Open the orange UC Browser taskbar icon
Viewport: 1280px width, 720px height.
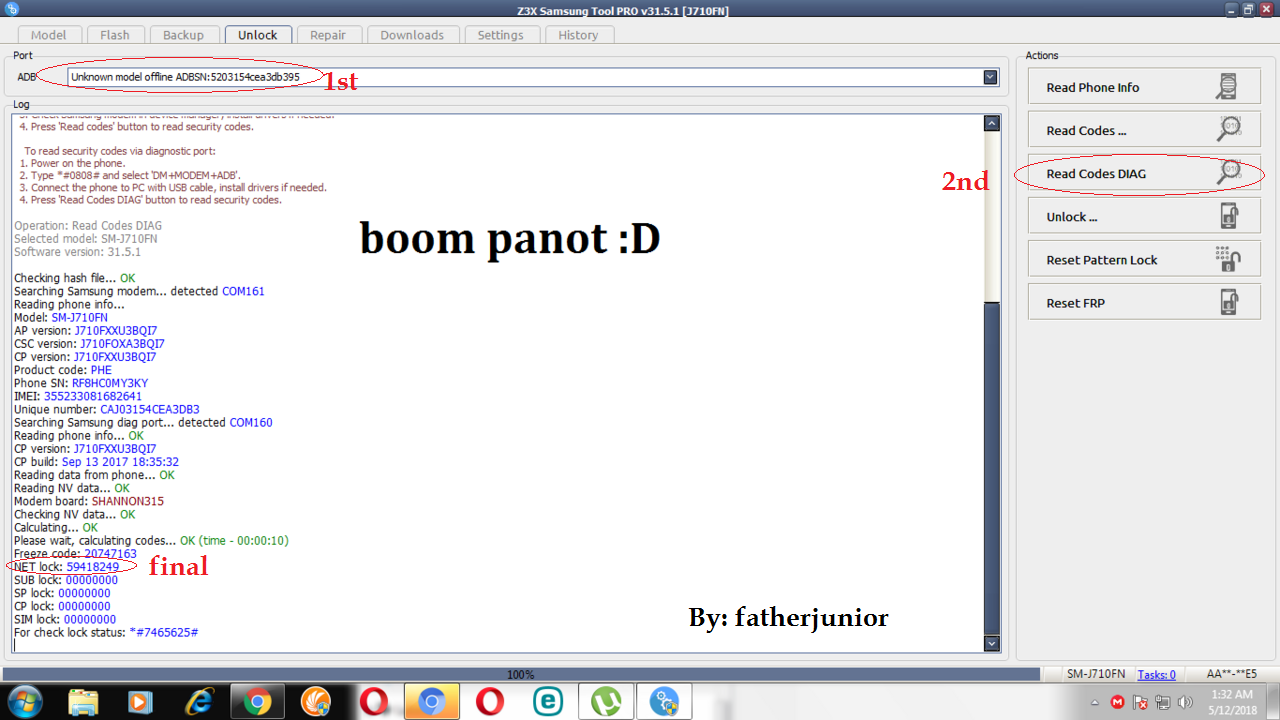315,702
